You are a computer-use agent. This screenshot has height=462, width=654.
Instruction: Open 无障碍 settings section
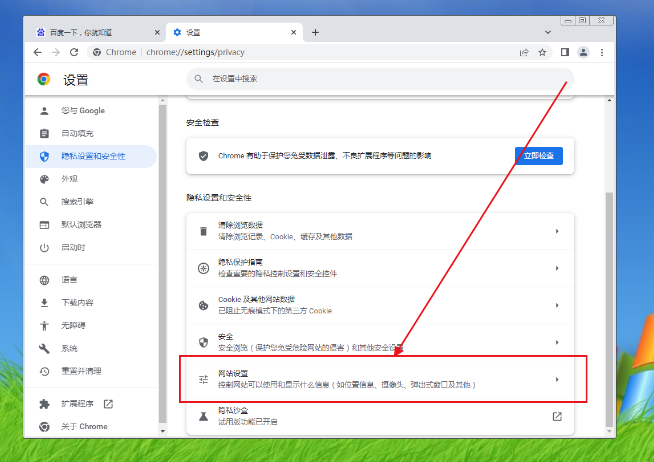click(91, 326)
